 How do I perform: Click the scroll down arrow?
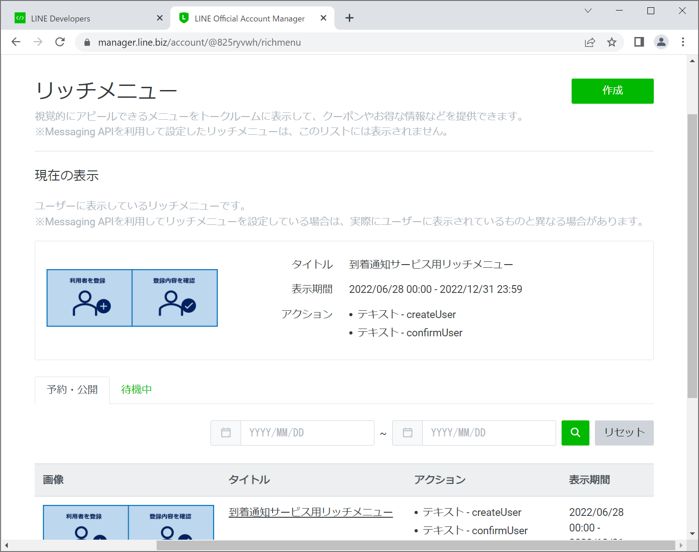692,533
